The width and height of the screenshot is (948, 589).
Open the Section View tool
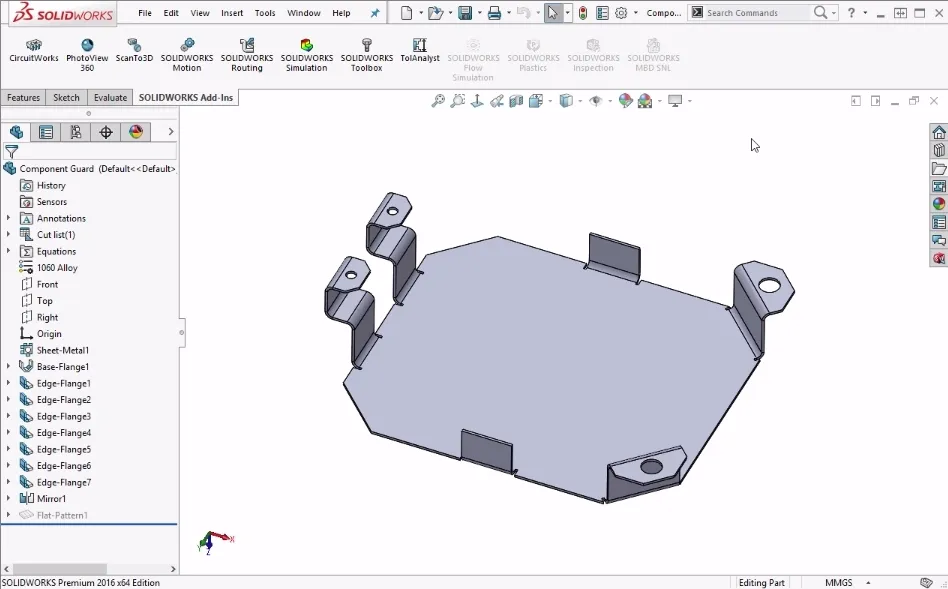[x=514, y=100]
